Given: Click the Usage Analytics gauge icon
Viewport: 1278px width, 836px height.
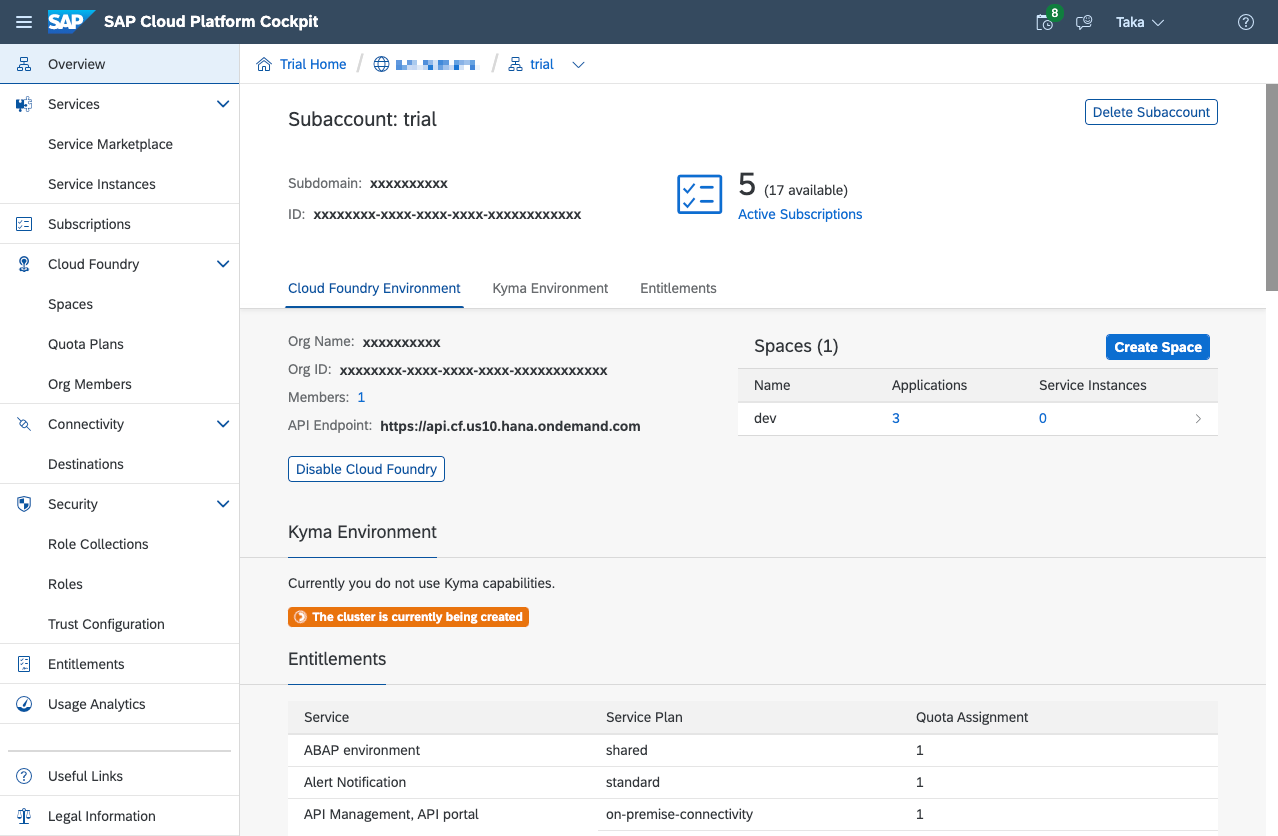Looking at the screenshot, I should point(25,704).
